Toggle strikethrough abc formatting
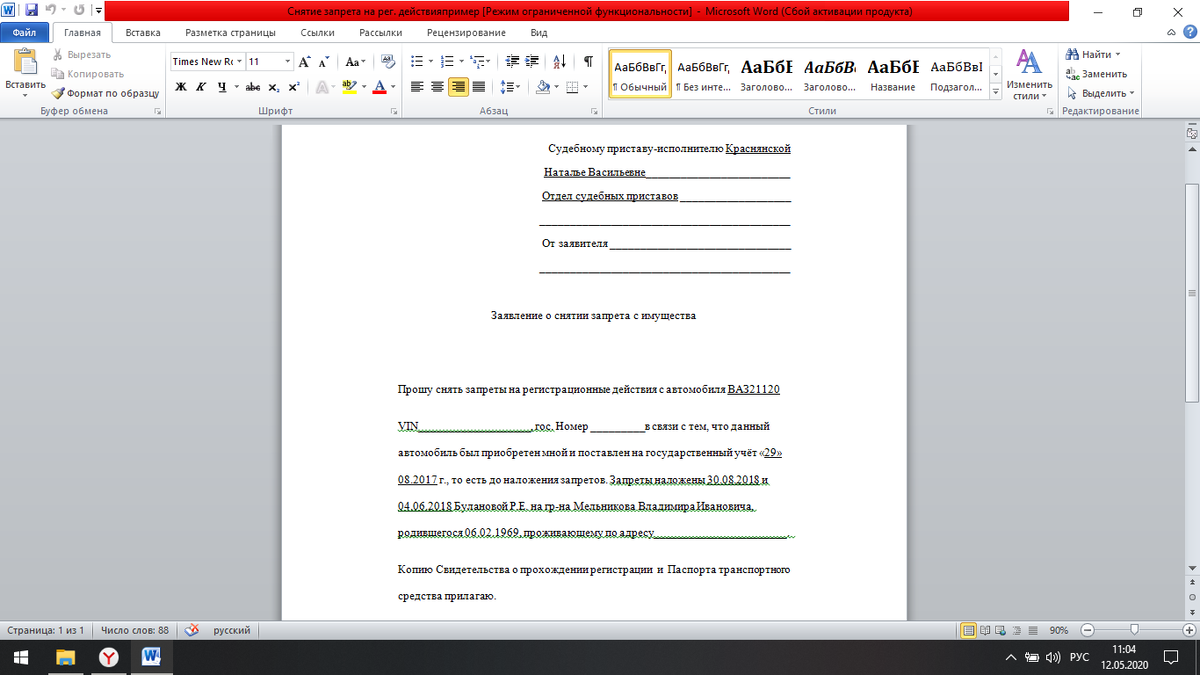1200x675 pixels. click(x=253, y=87)
